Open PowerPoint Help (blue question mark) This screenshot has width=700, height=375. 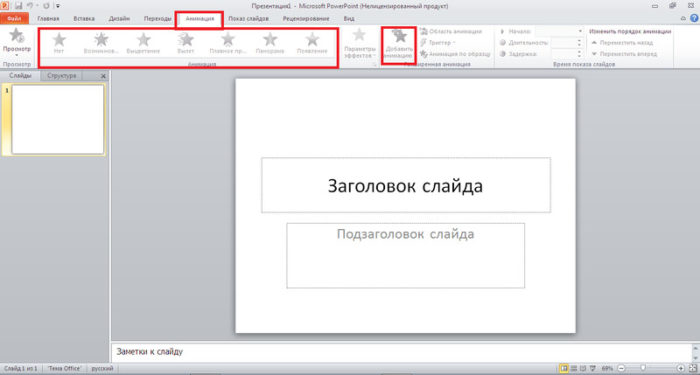coord(695,18)
